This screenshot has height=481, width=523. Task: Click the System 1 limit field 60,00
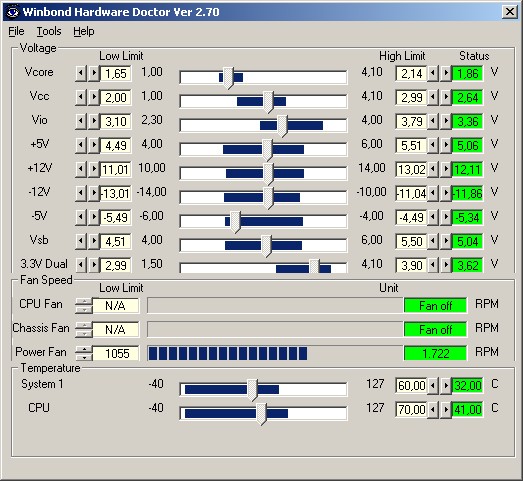point(411,386)
